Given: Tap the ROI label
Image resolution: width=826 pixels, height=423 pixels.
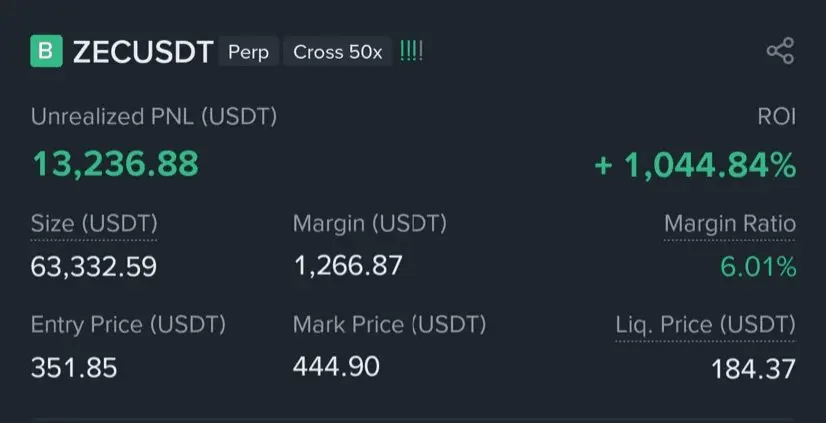Looking at the screenshot, I should pyautogui.click(x=776, y=116).
